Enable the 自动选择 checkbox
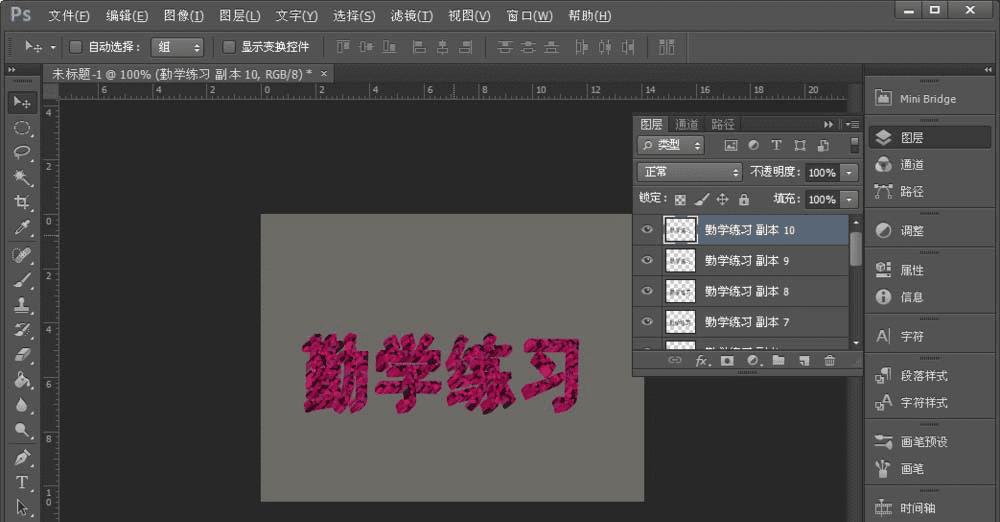 75,47
